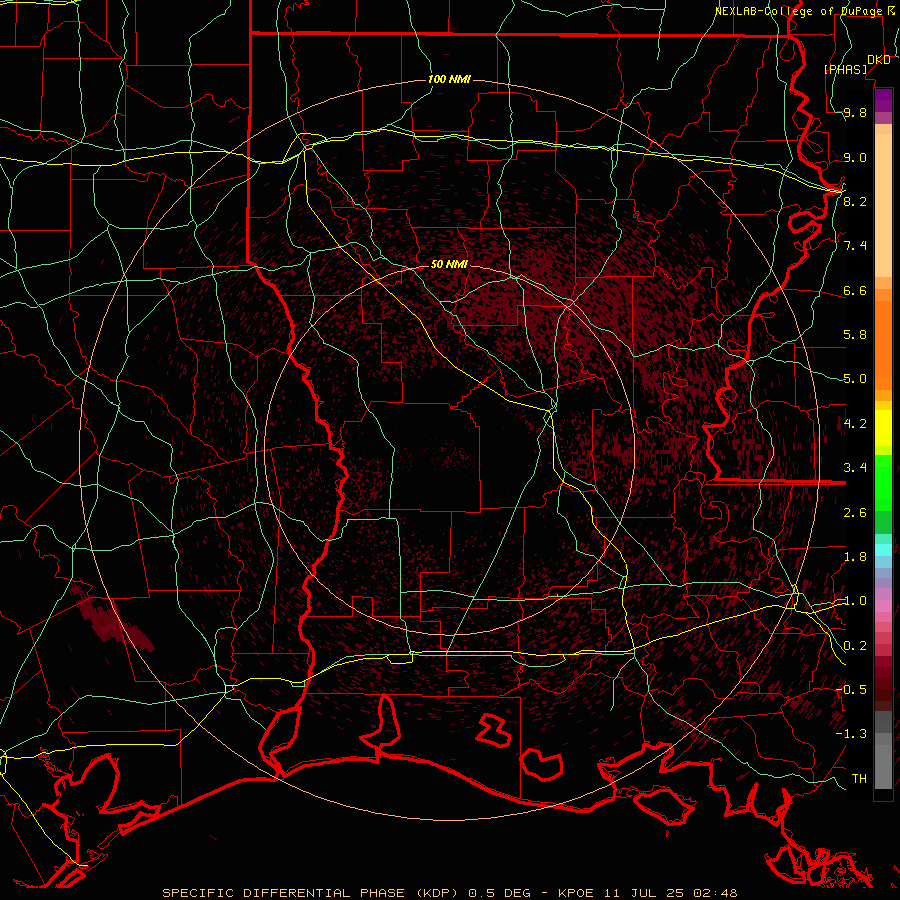This screenshot has height=900, width=900.
Task: Click the 0.2 legend value
Action: pos(855,646)
